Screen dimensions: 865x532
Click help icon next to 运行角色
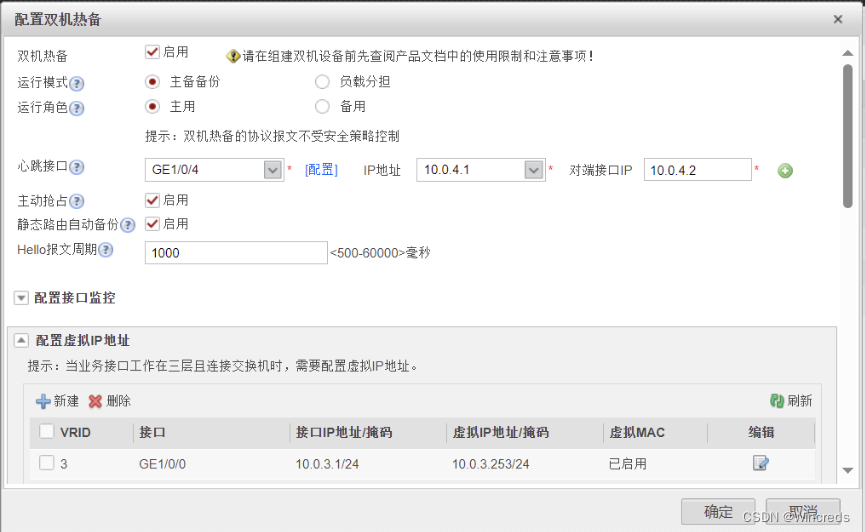point(77,108)
